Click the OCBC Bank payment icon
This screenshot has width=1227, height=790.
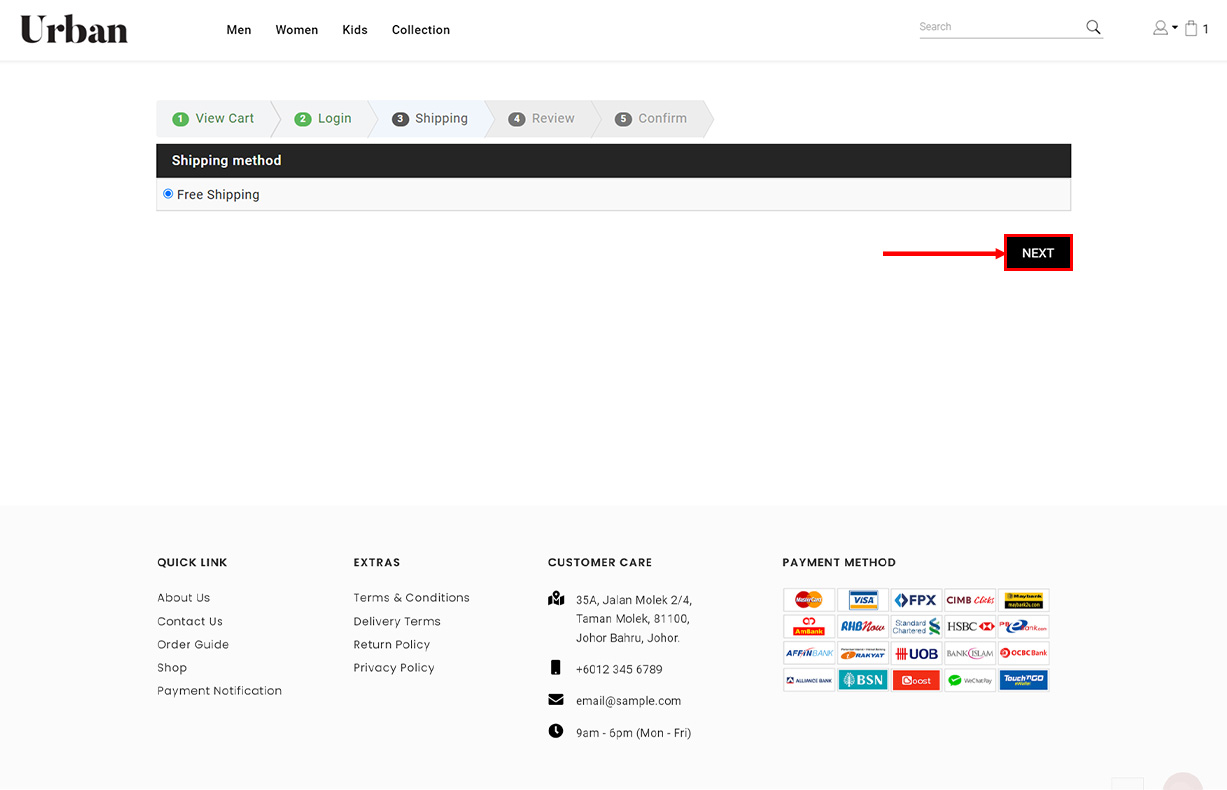coord(1024,653)
